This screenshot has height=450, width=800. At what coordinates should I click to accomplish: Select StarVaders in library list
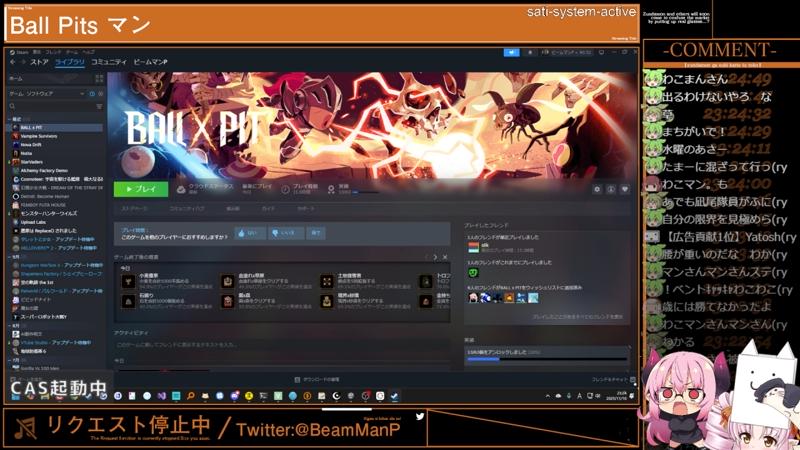56,162
